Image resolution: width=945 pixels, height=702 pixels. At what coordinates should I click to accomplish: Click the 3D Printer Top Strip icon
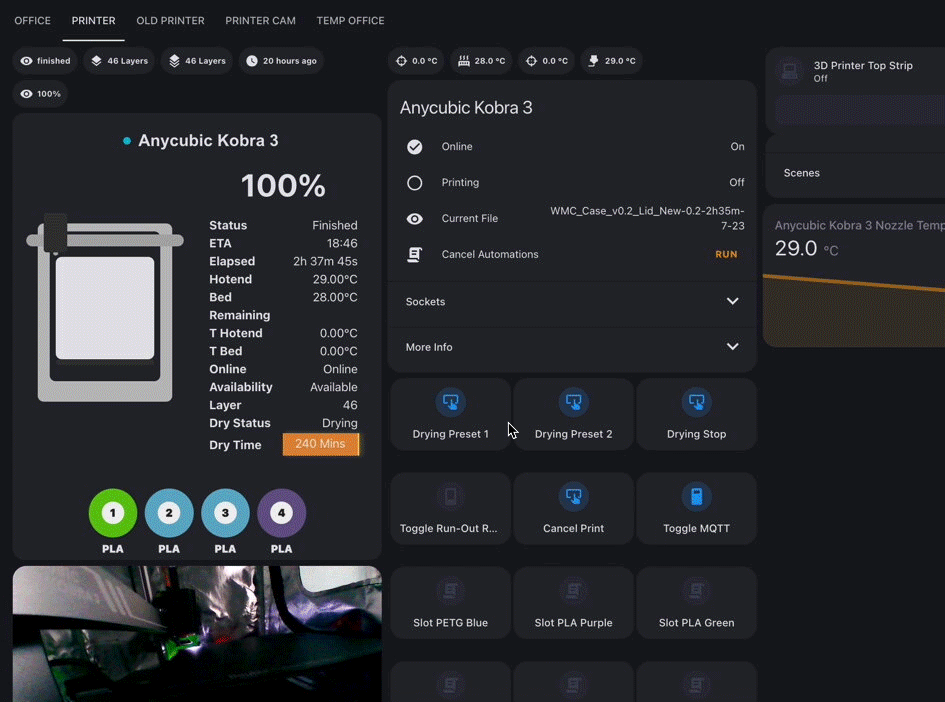coord(790,71)
